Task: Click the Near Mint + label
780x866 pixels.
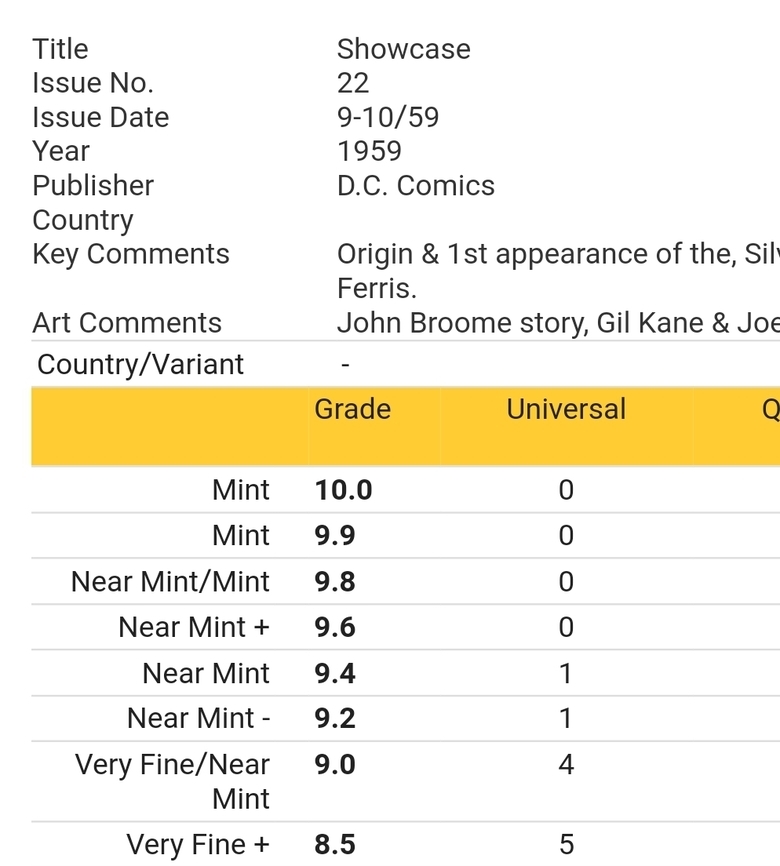Action: [x=194, y=627]
